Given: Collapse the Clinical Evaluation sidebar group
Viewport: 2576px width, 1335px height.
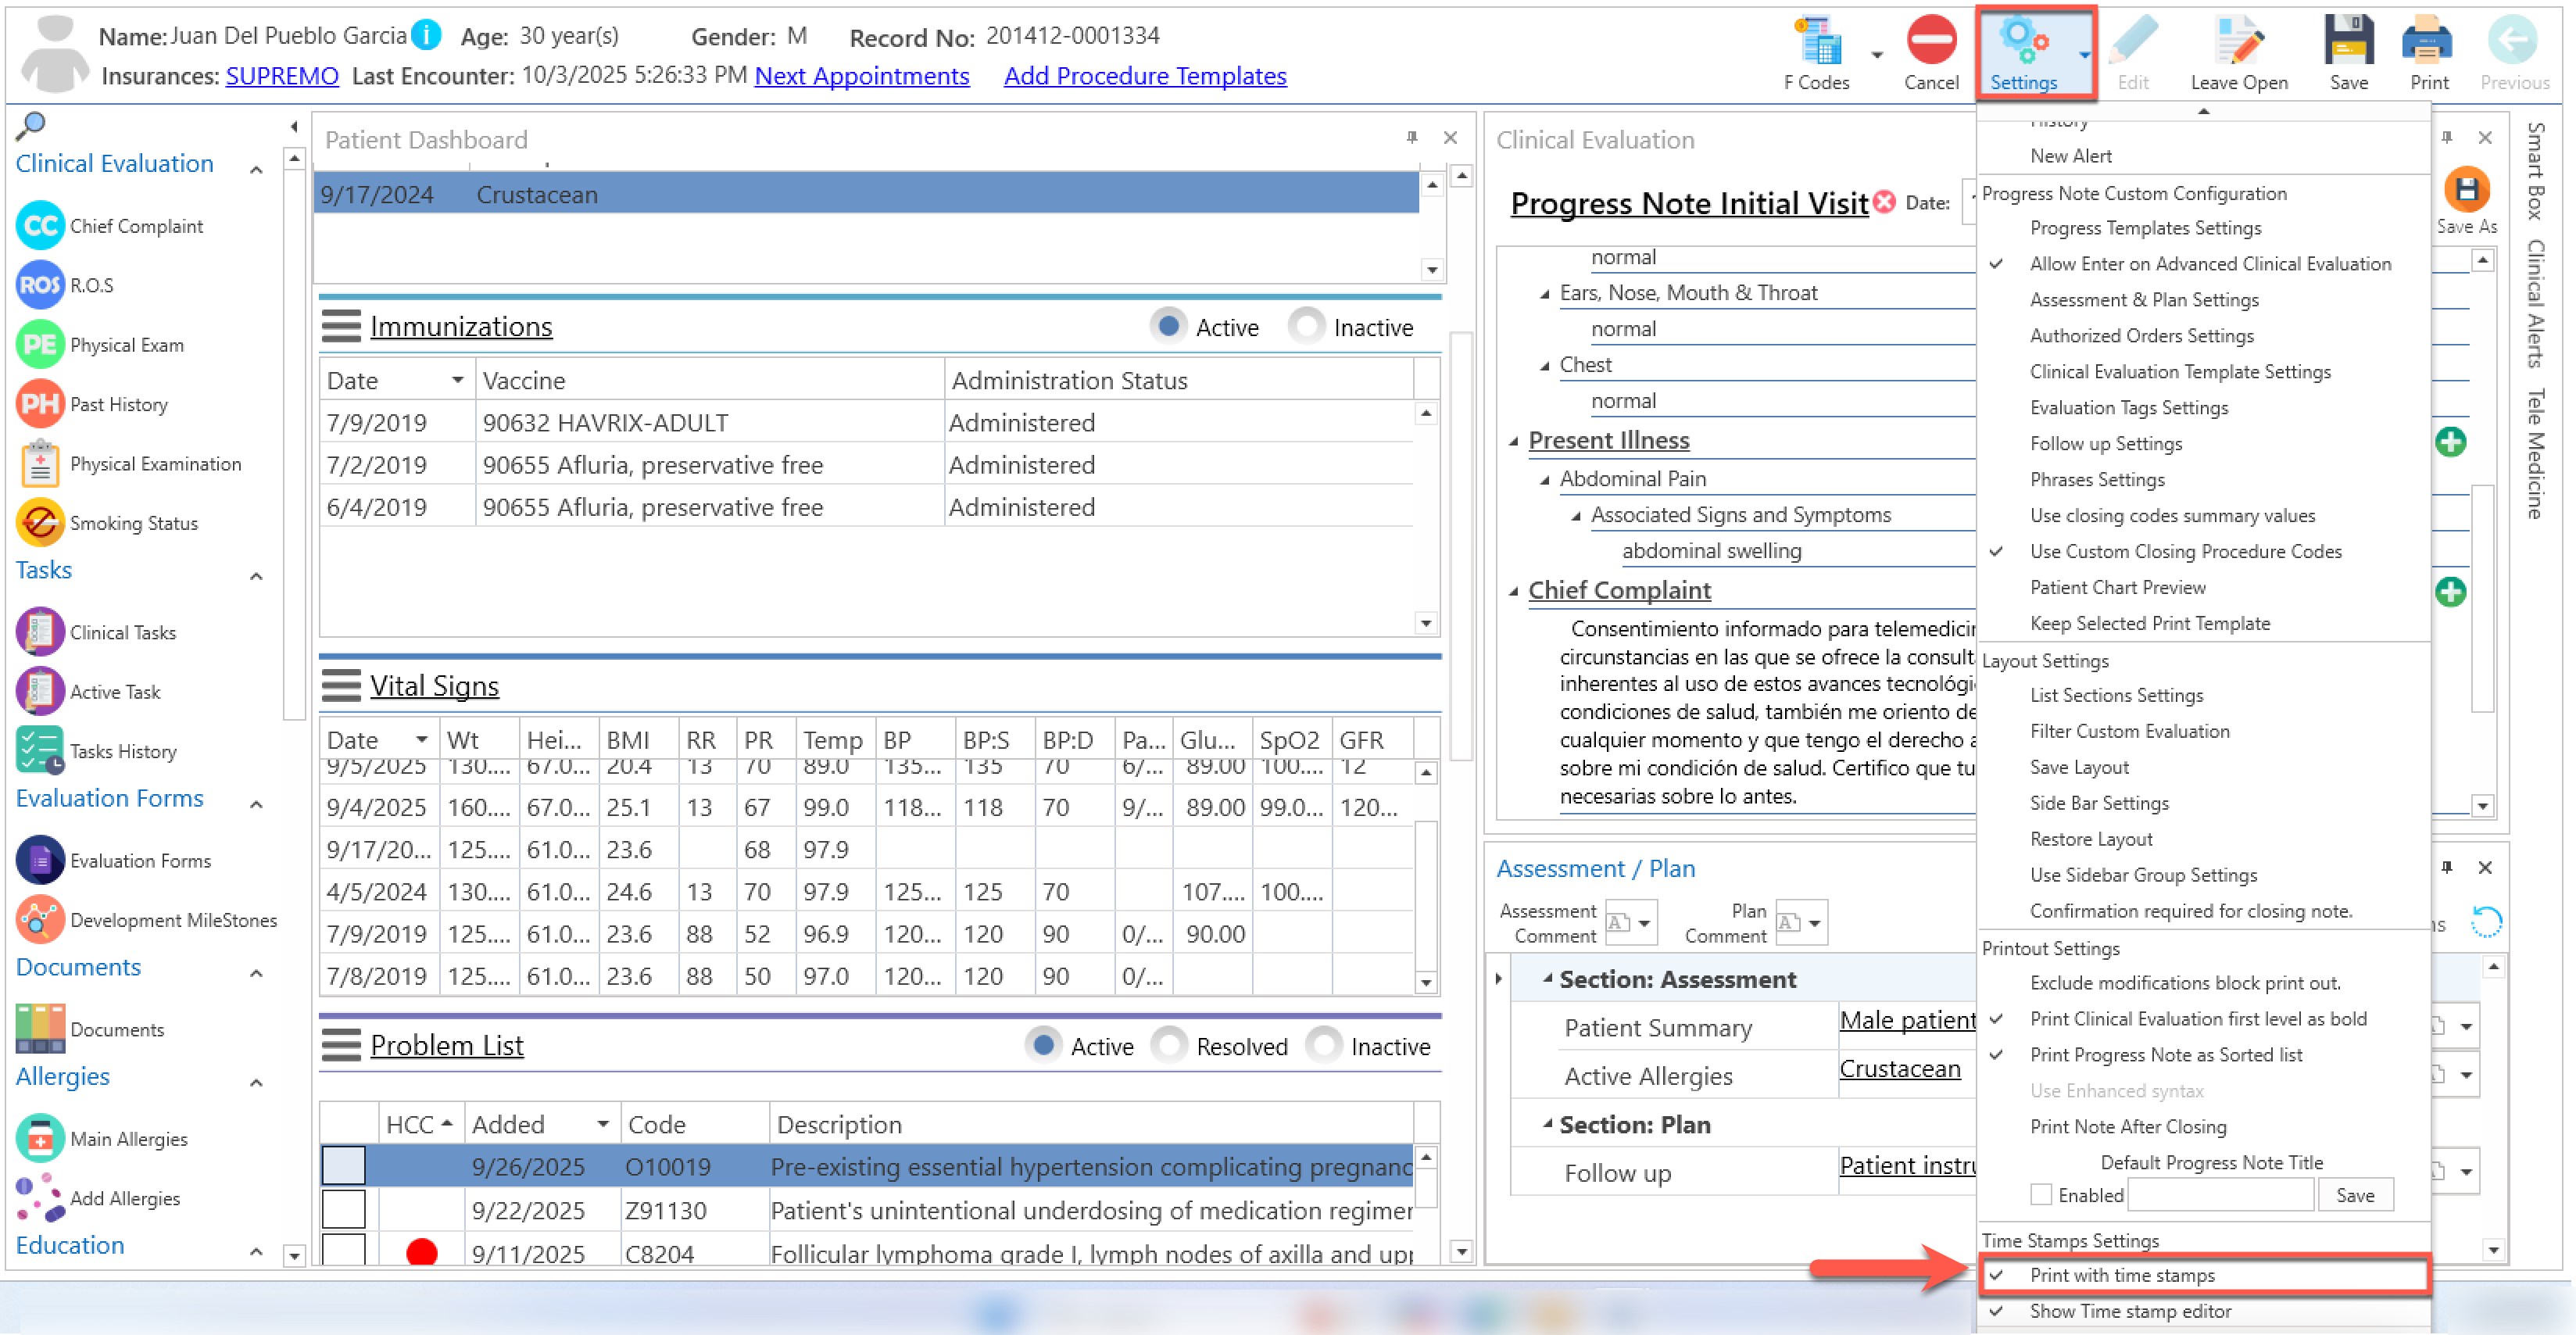Looking at the screenshot, I should pos(256,170).
